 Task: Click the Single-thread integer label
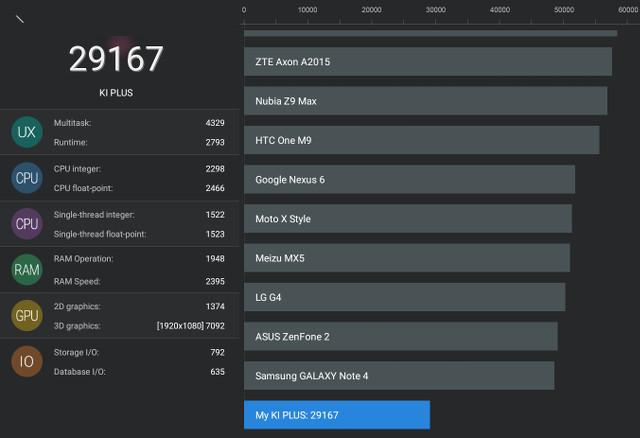[94, 215]
